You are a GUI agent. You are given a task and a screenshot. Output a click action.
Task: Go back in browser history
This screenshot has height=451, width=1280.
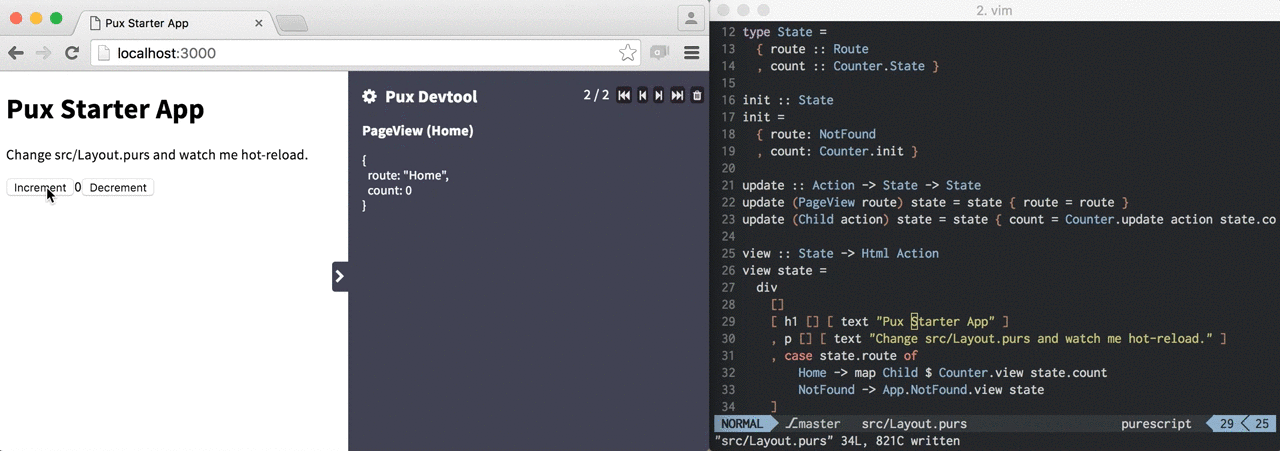[x=16, y=53]
